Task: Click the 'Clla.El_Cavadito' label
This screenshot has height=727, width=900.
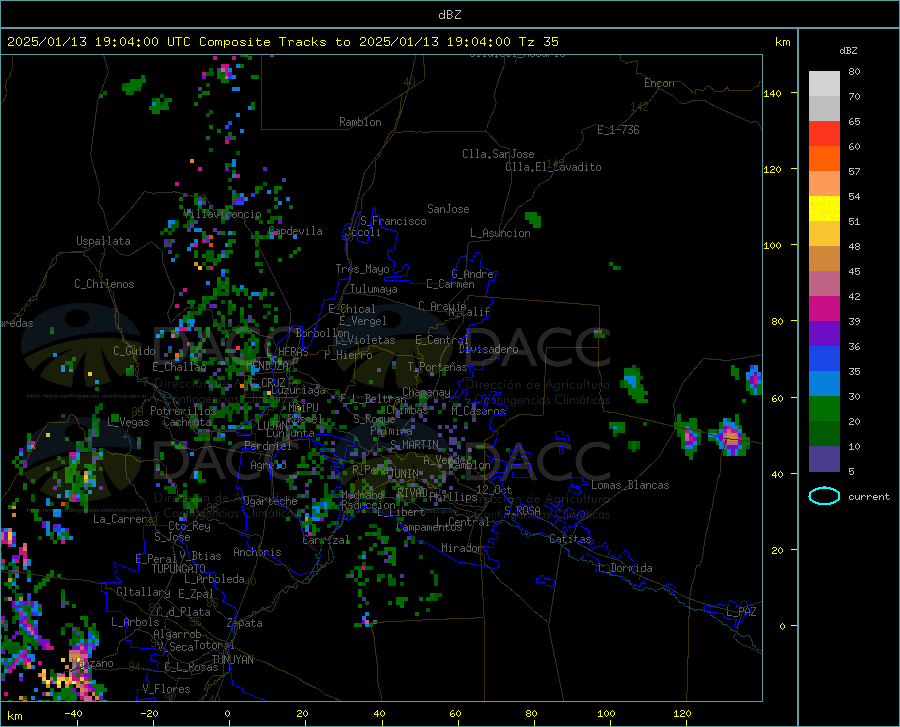Action: [553, 167]
